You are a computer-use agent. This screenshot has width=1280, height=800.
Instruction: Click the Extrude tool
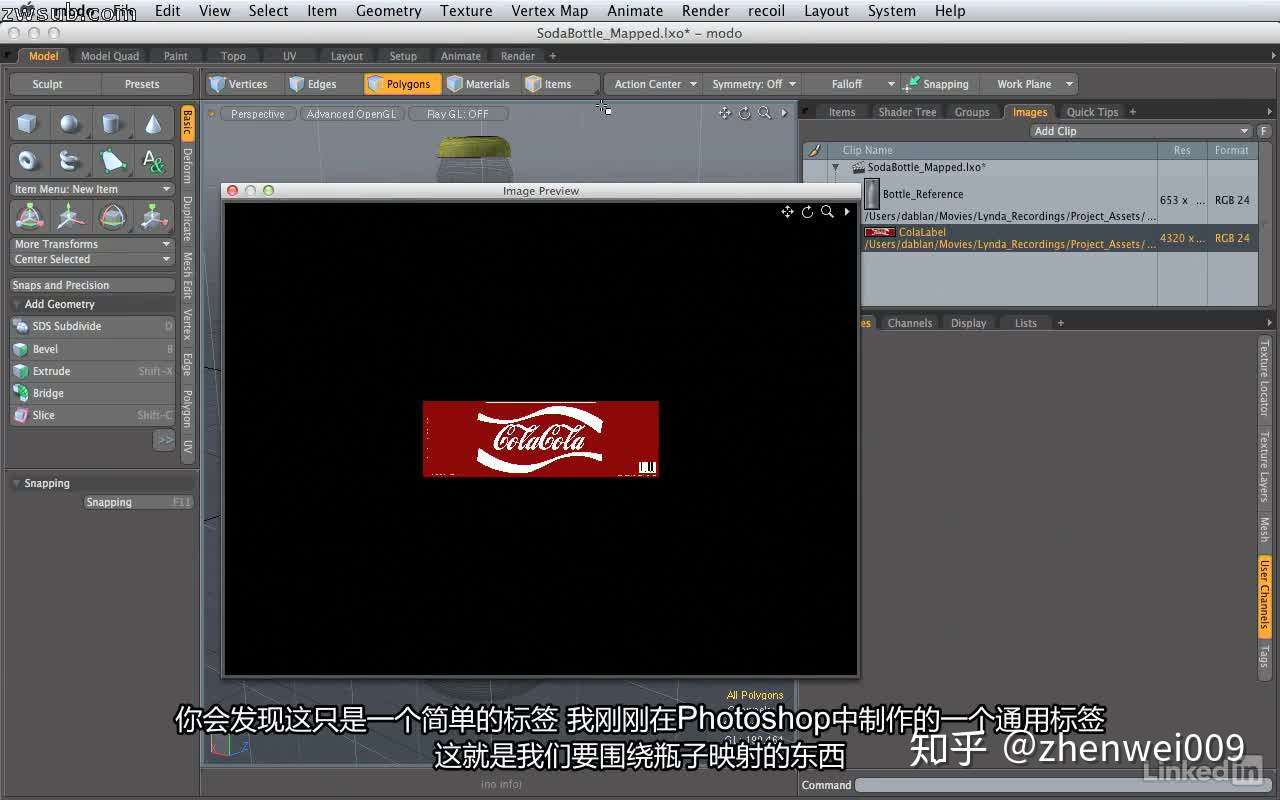tap(92, 371)
